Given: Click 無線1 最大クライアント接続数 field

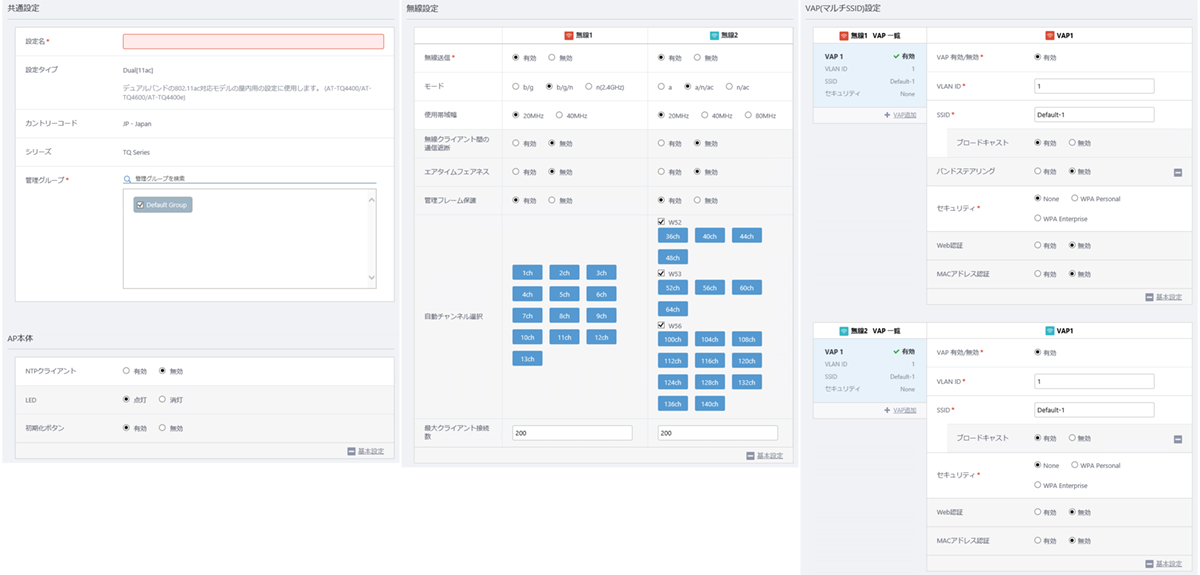Looking at the screenshot, I should [572, 433].
